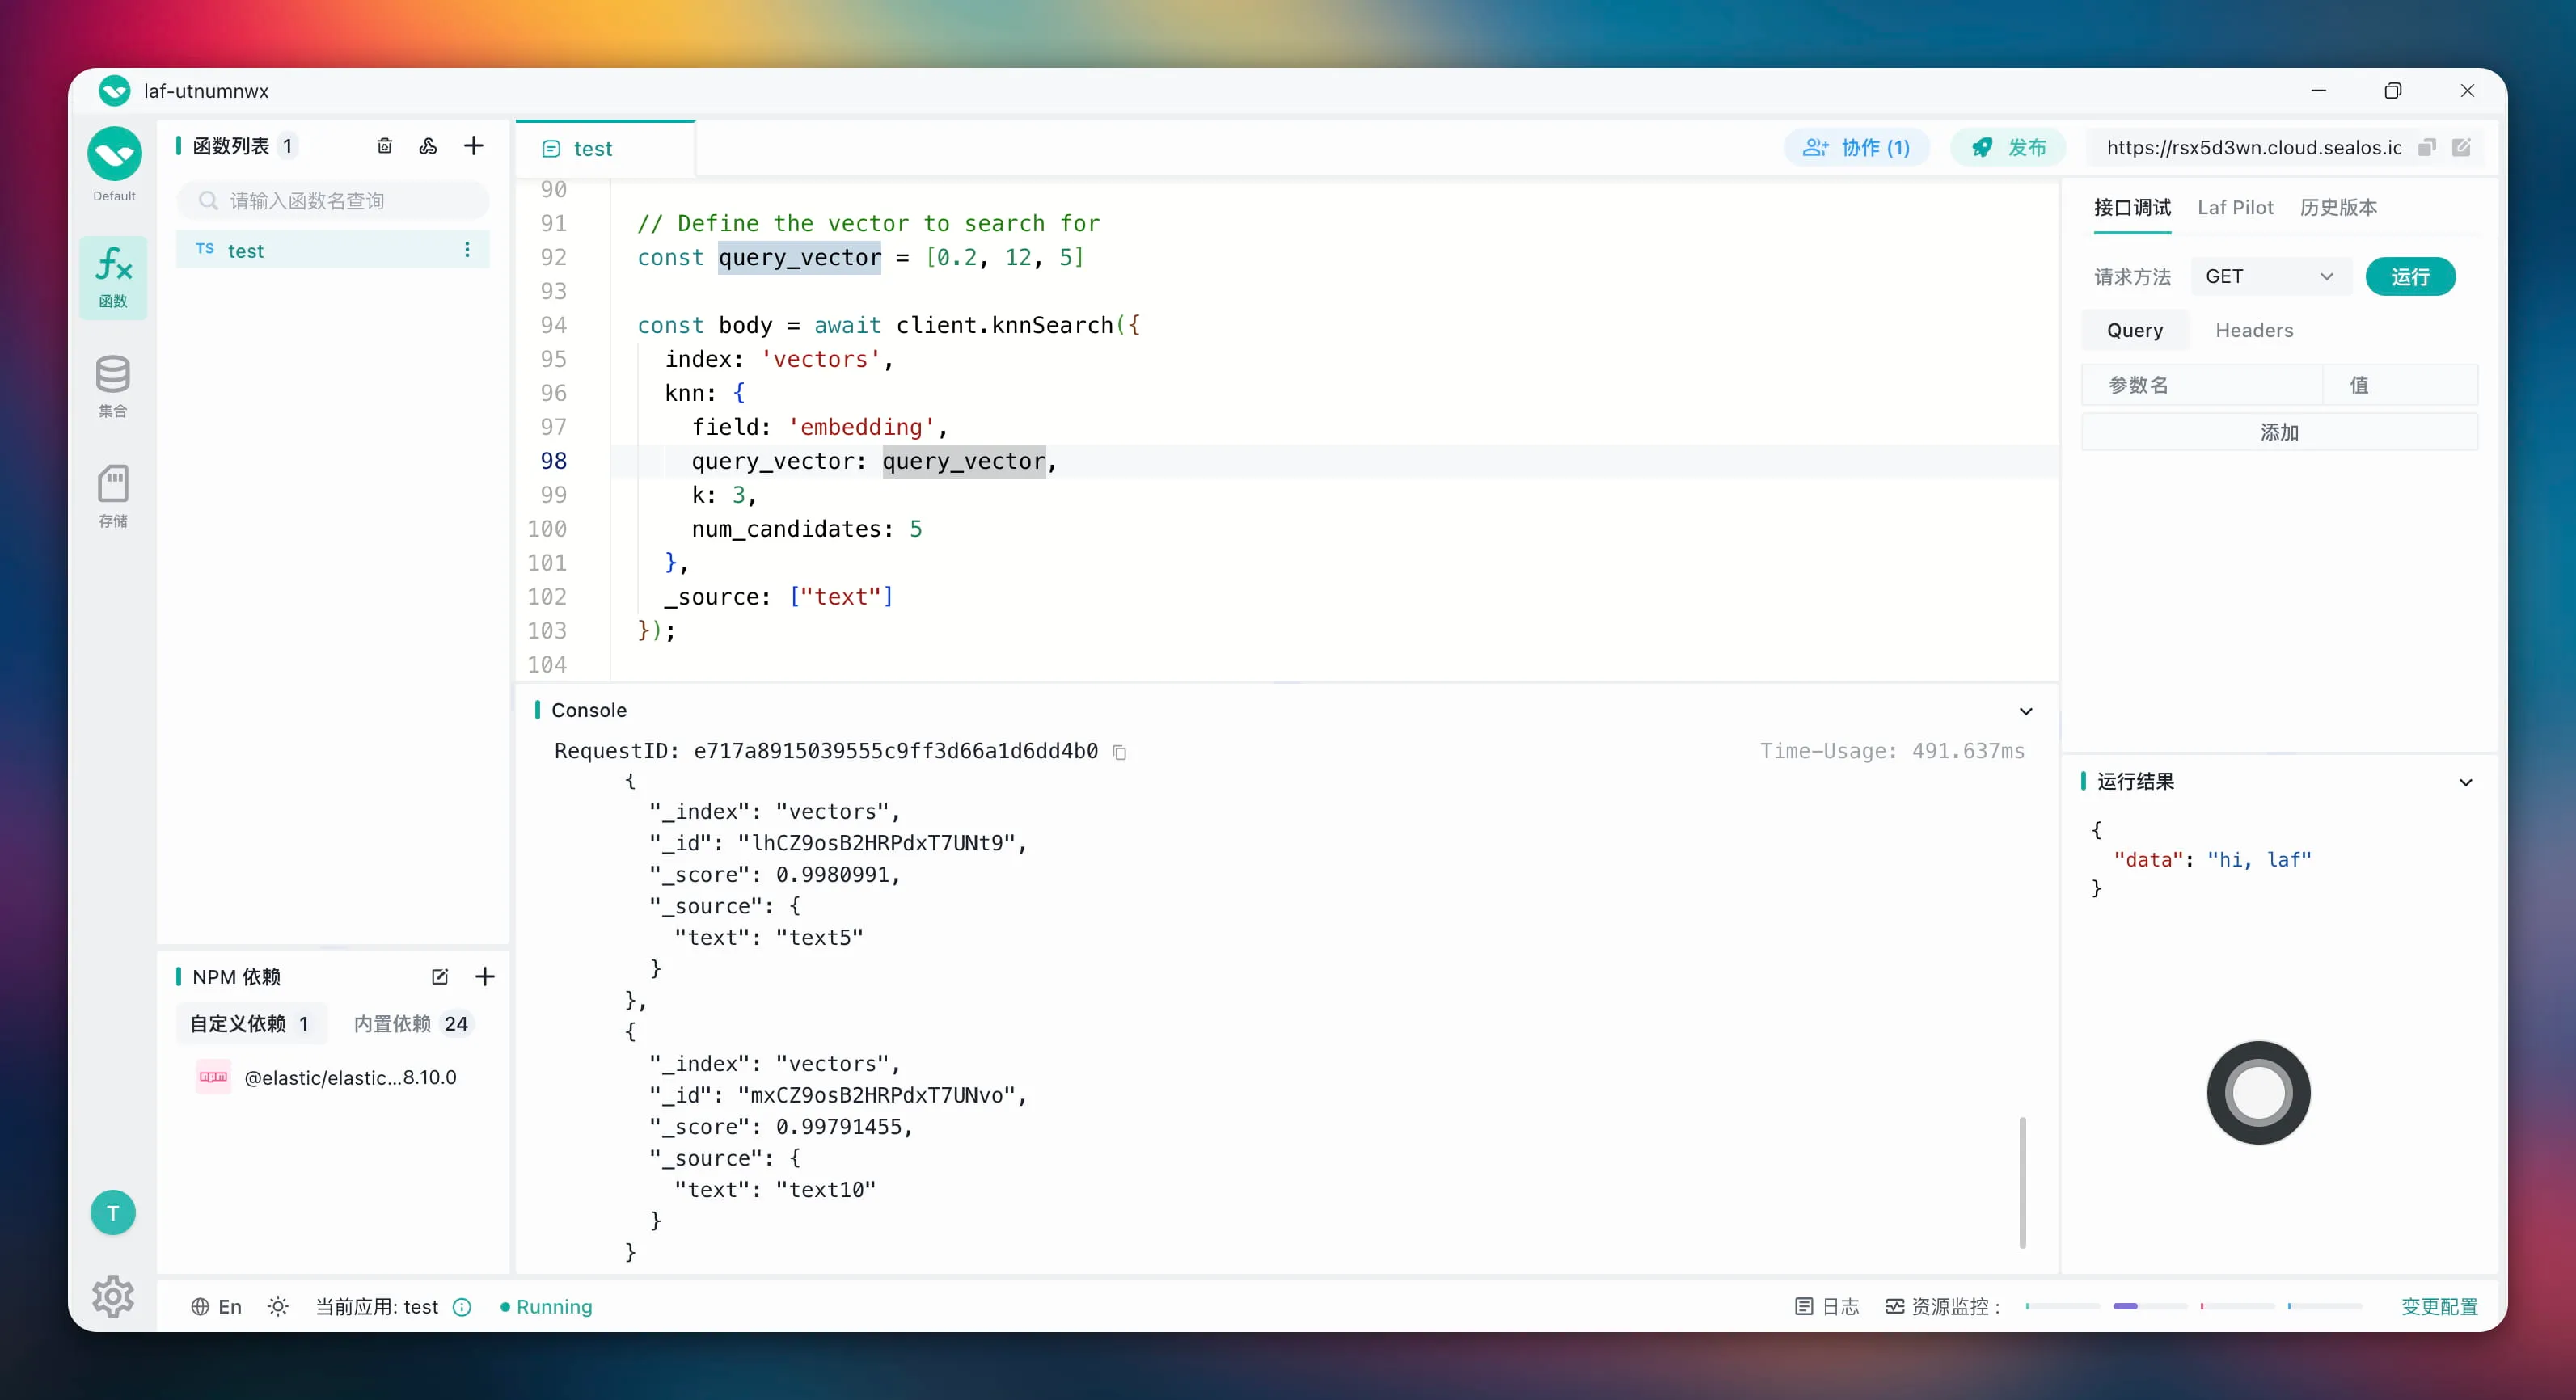Open the recycle bin in function list

[384, 146]
